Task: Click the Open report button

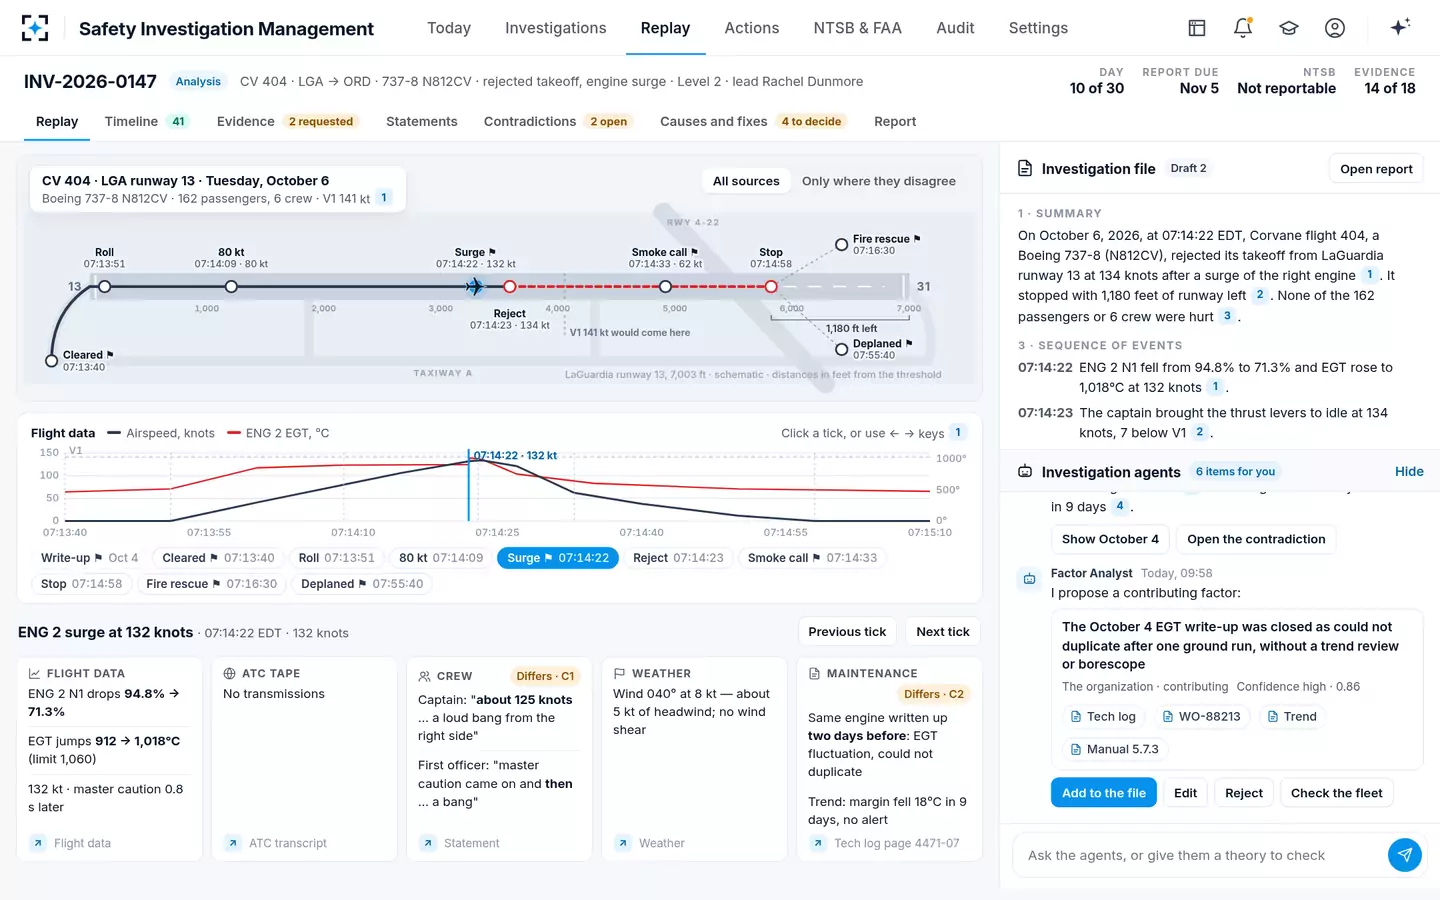Action: pos(1376,169)
